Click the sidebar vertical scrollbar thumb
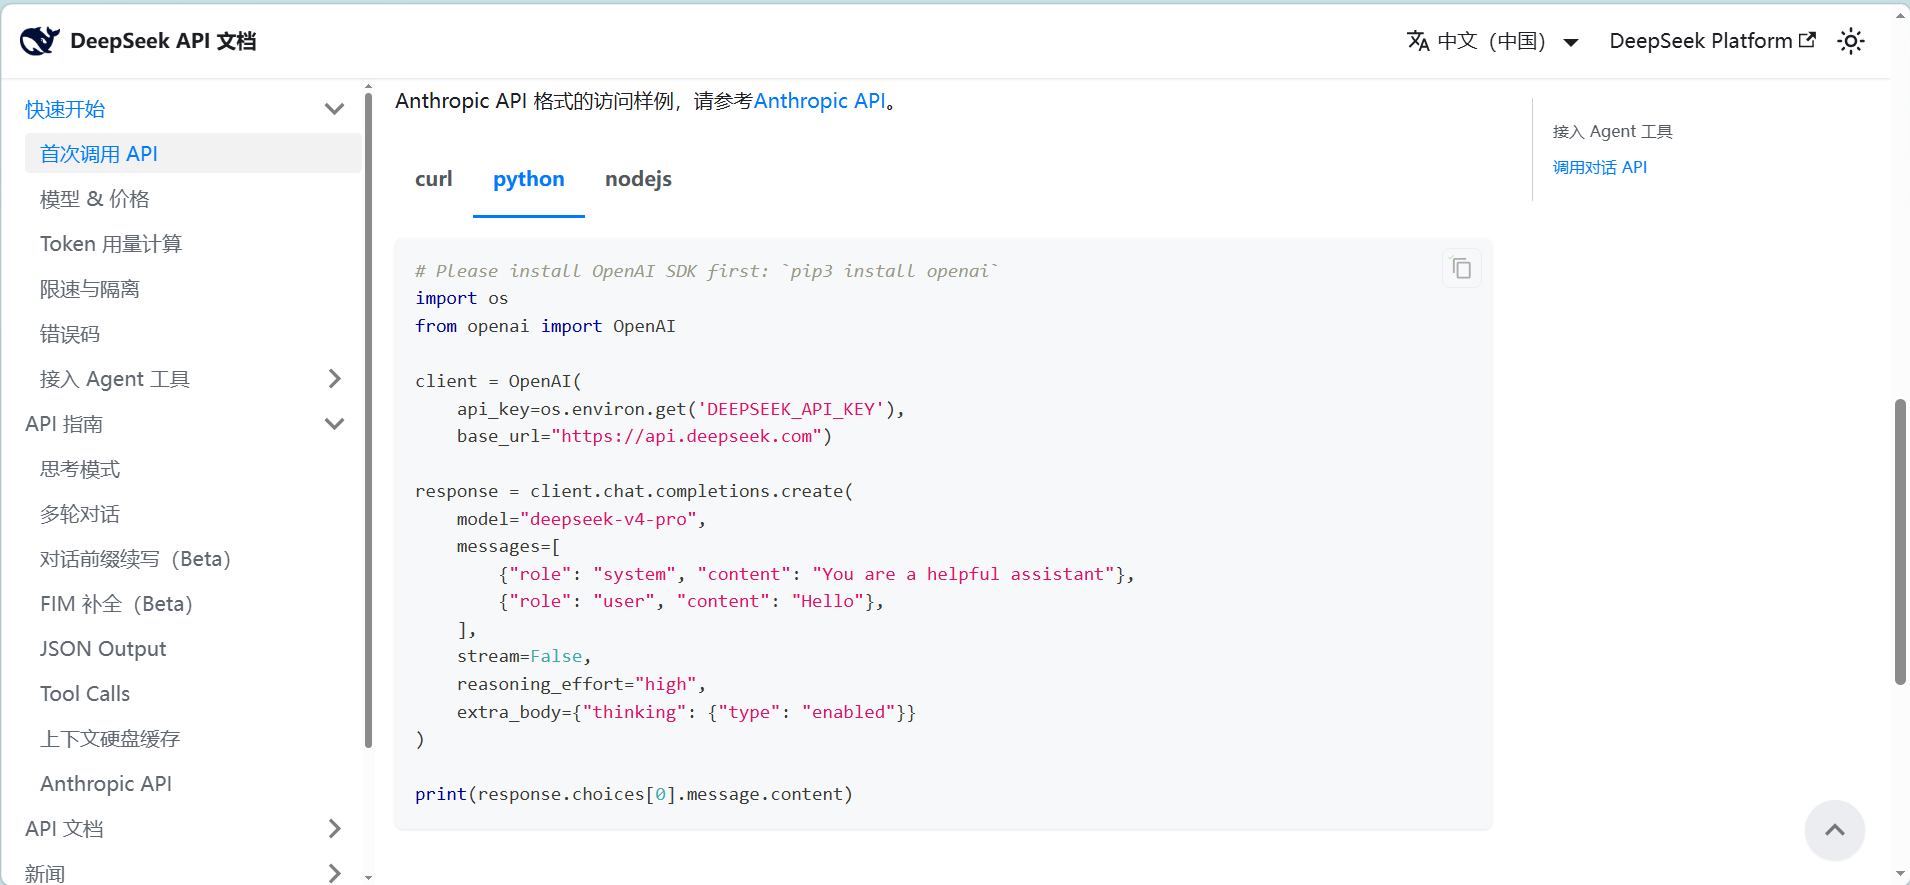 pyautogui.click(x=368, y=420)
